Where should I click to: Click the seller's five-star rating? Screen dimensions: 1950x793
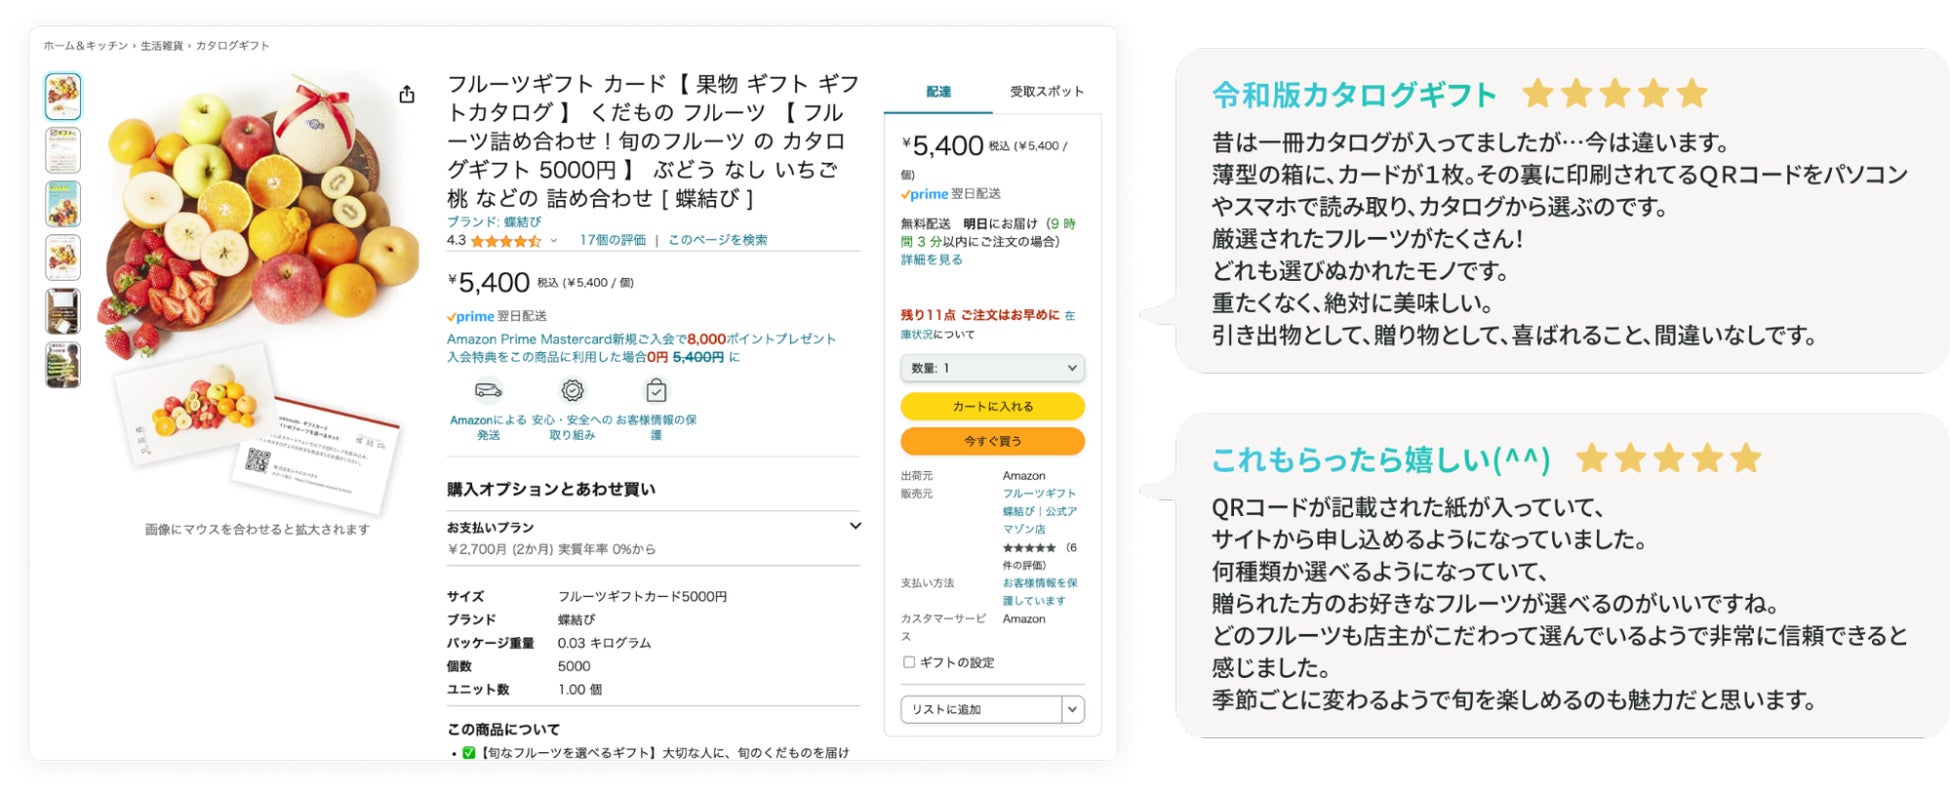pos(1029,548)
